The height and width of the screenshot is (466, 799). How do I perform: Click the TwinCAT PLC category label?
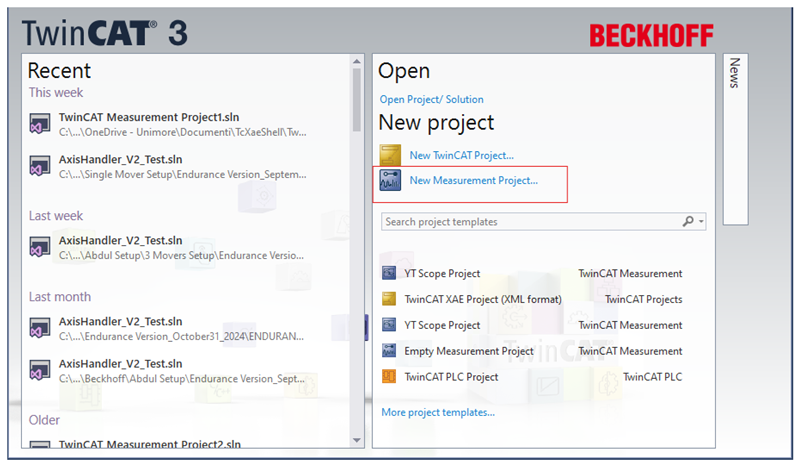pos(652,377)
